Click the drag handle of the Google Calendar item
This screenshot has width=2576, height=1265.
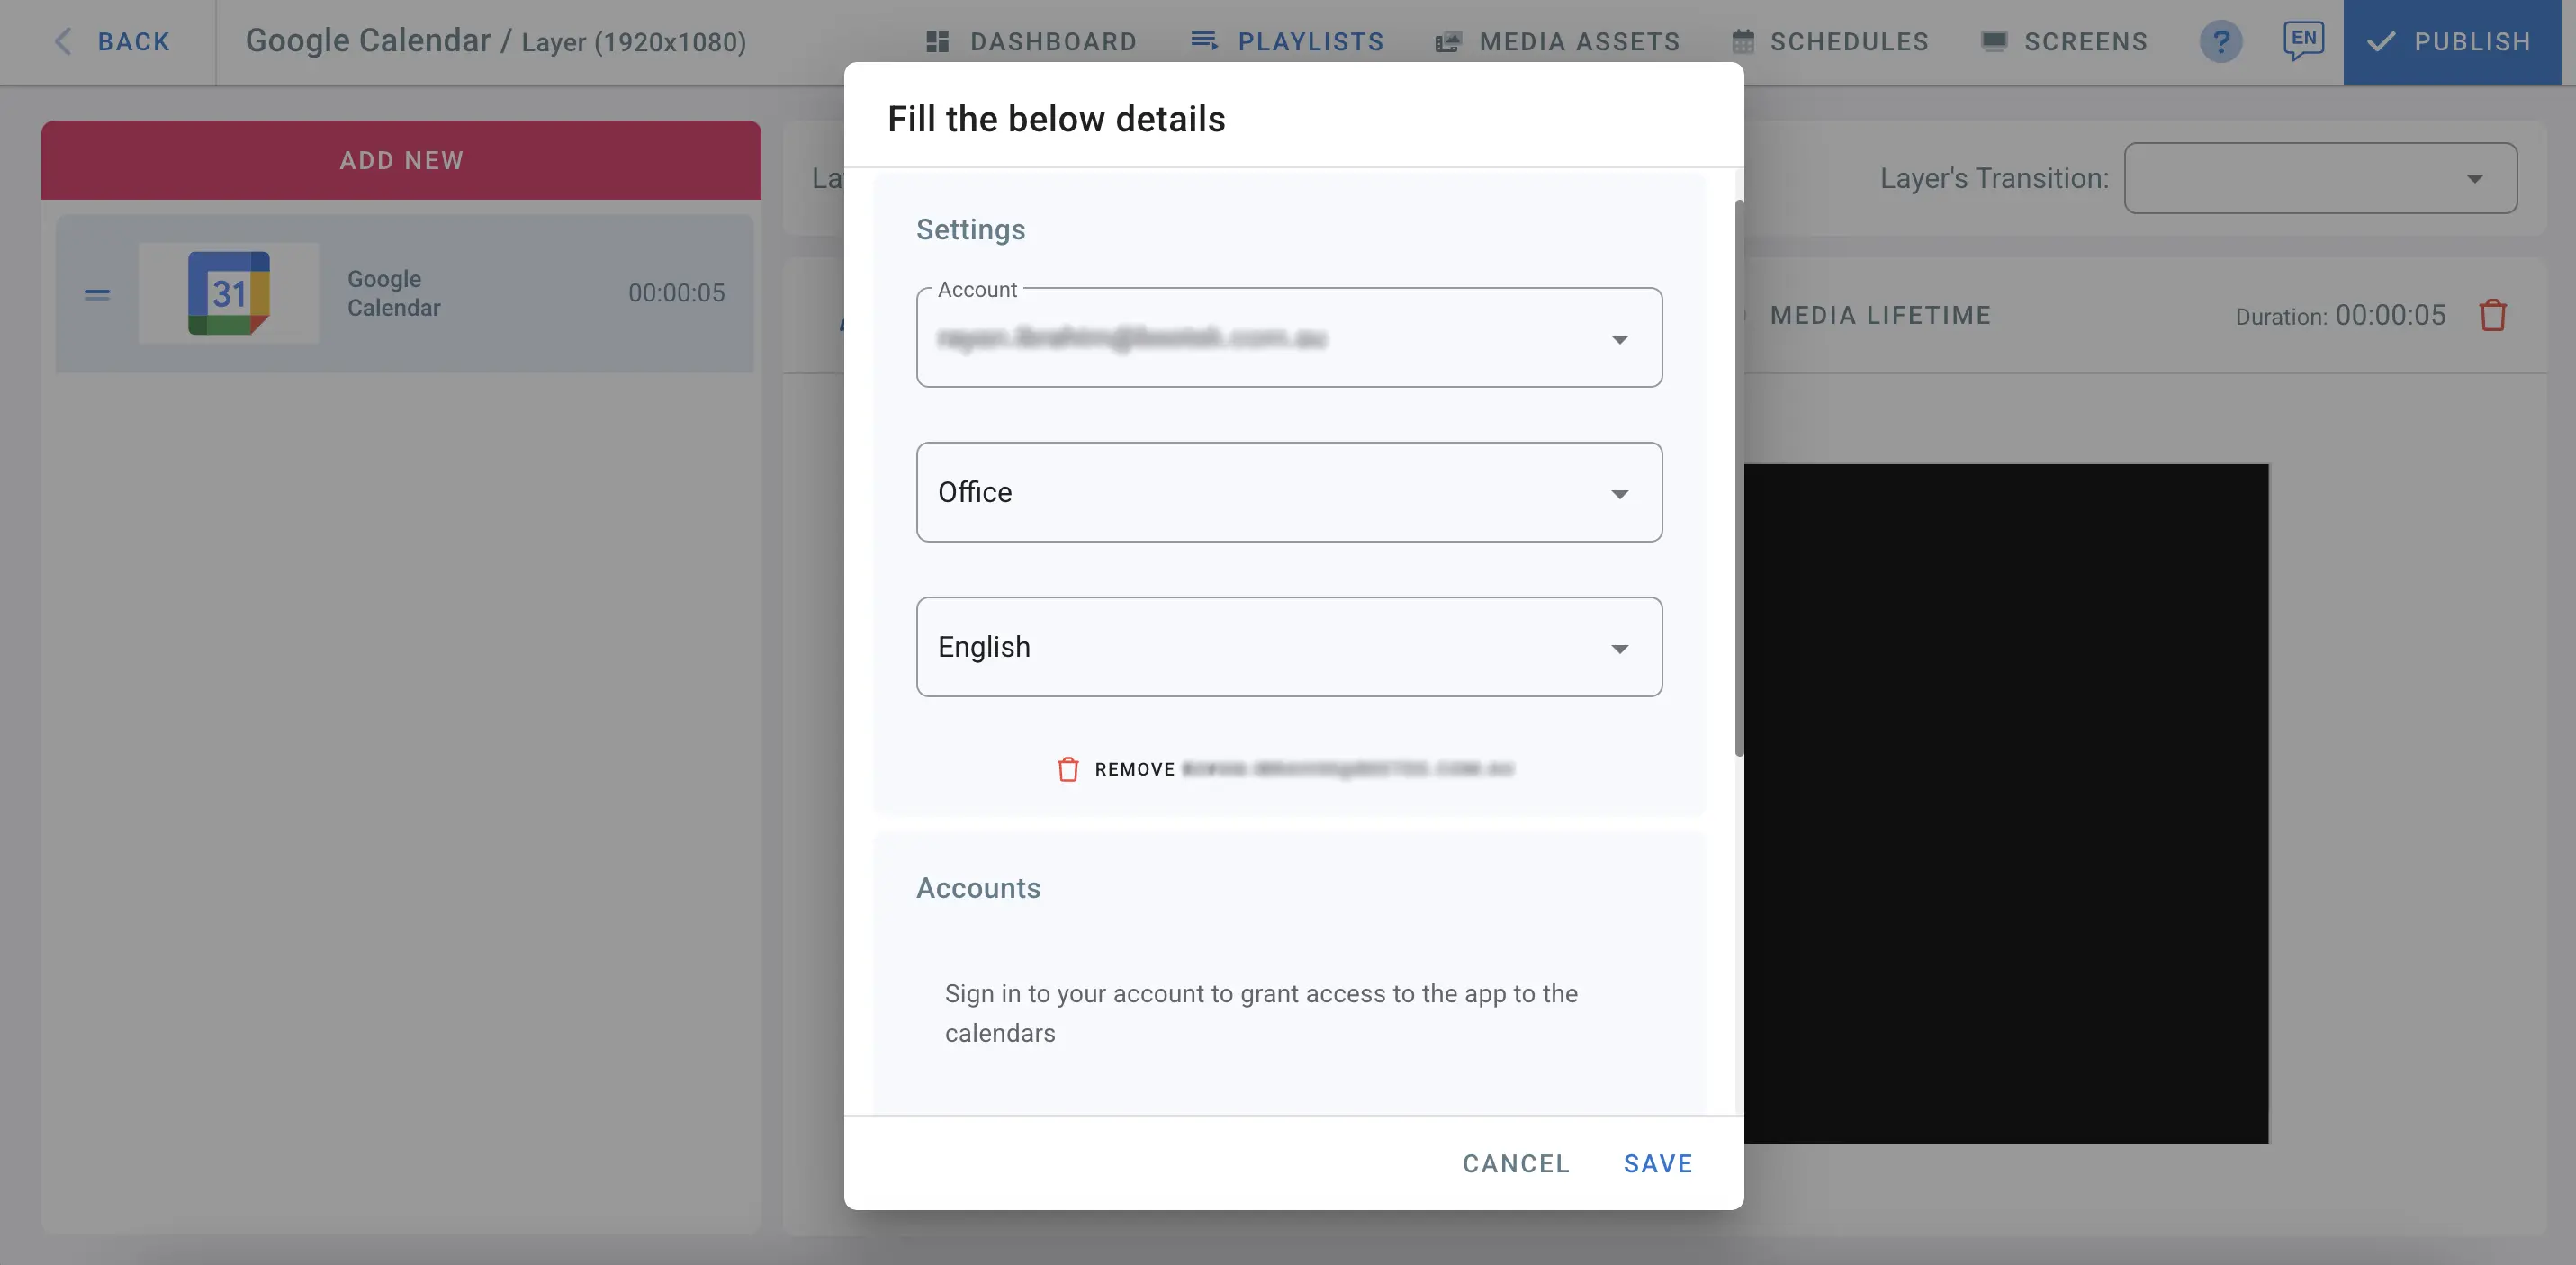coord(96,293)
